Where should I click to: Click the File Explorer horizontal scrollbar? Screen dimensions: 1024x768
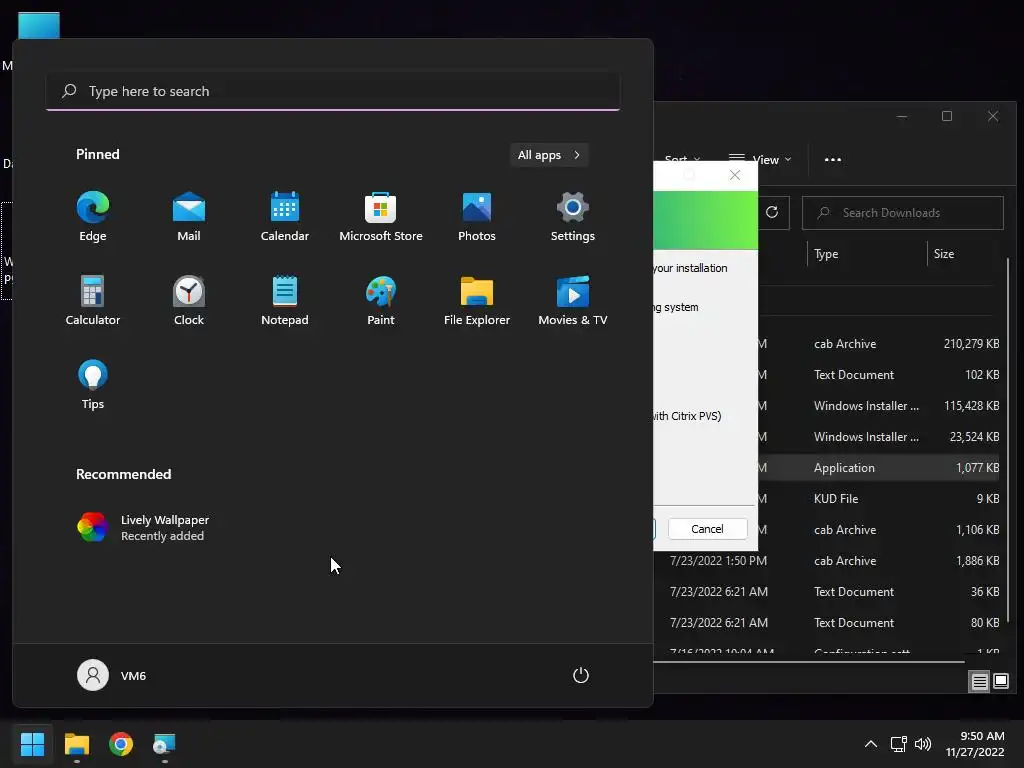click(809, 662)
